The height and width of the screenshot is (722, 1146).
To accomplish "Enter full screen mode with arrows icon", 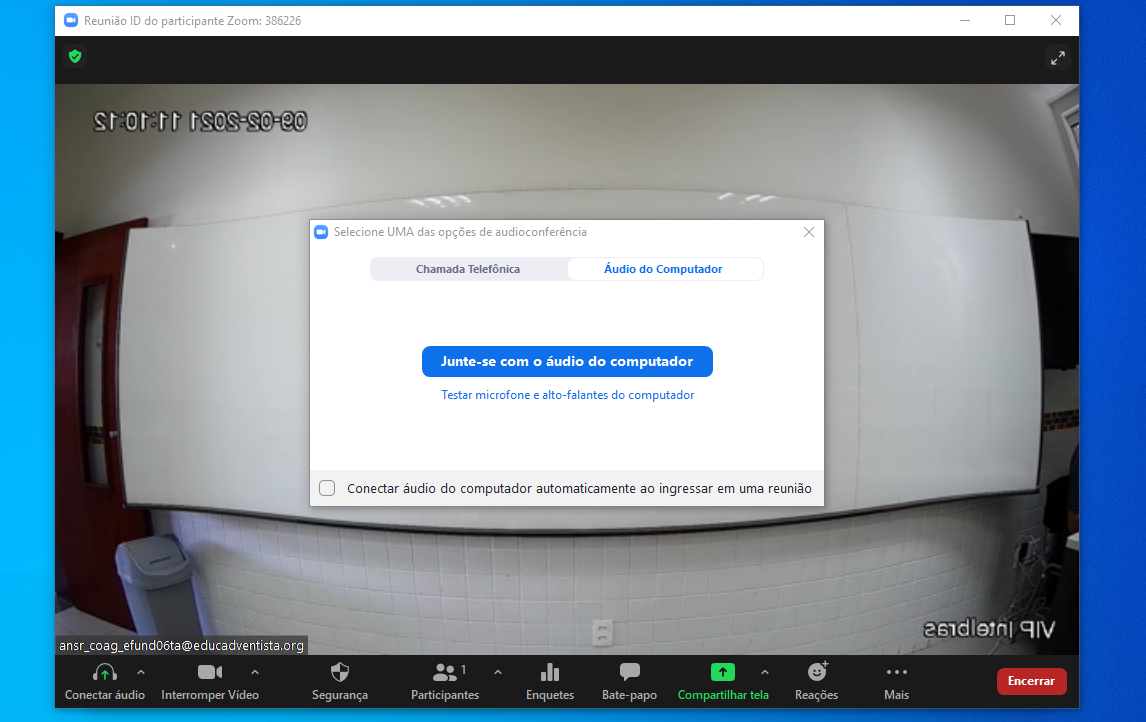I will [1058, 58].
